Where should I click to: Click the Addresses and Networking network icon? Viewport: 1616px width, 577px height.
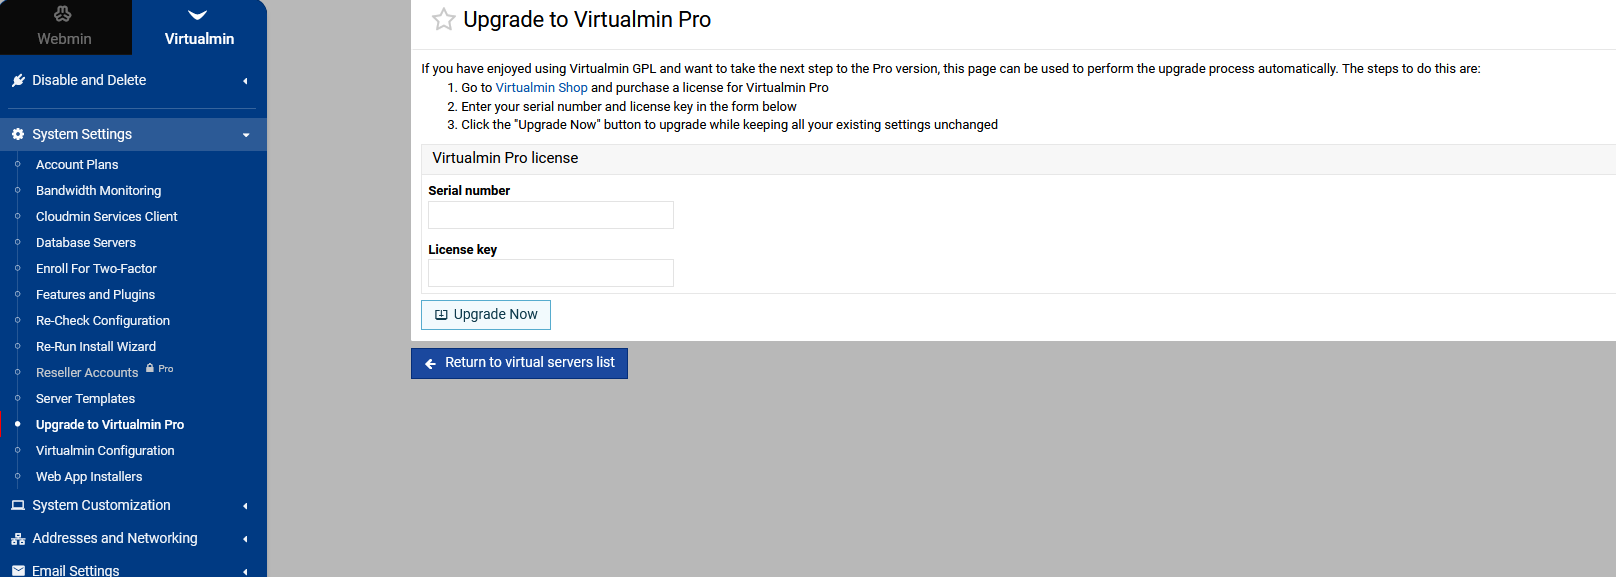coord(18,538)
